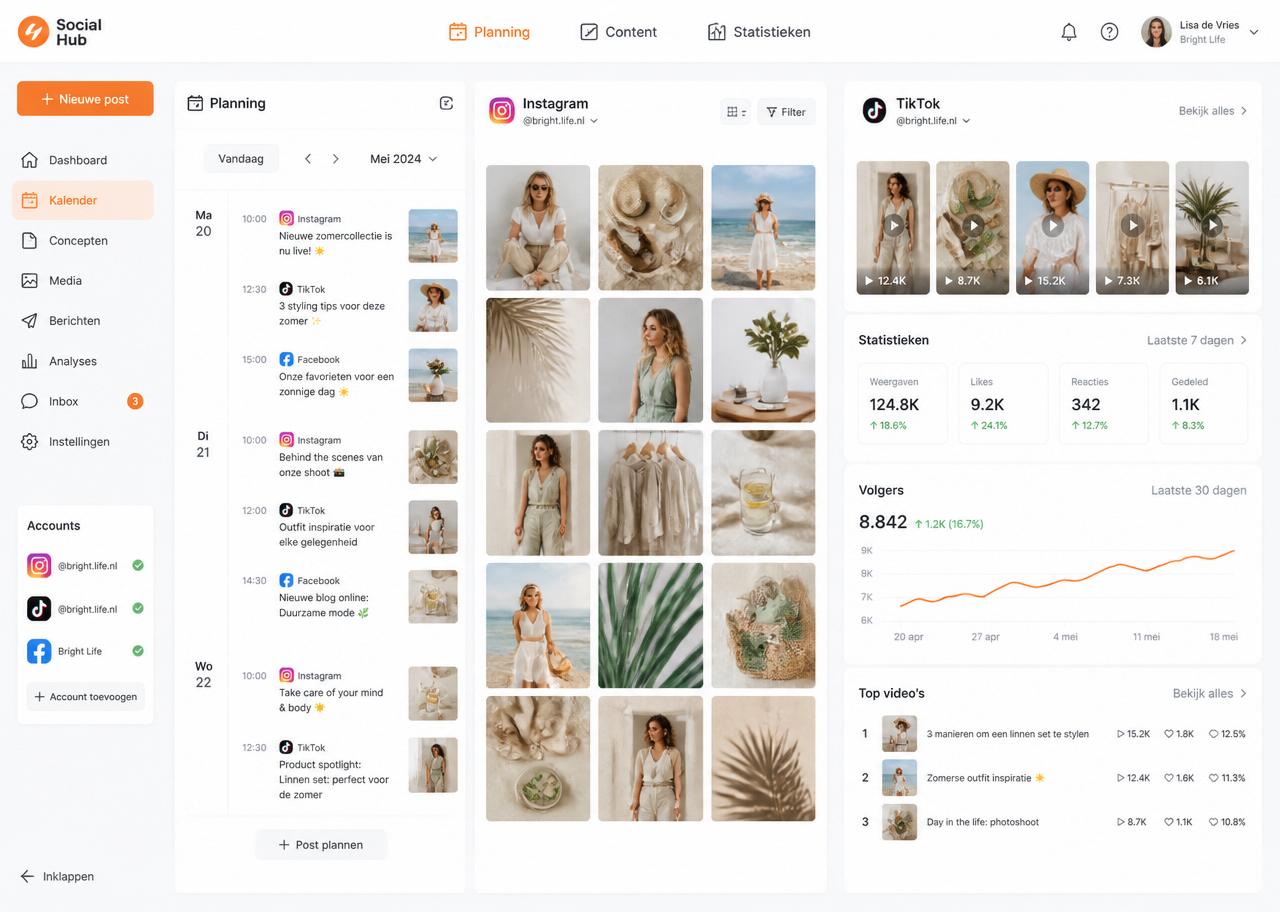The width and height of the screenshot is (1280, 912).
Task: Open the Mei 2024 month dropdown
Action: 403,159
